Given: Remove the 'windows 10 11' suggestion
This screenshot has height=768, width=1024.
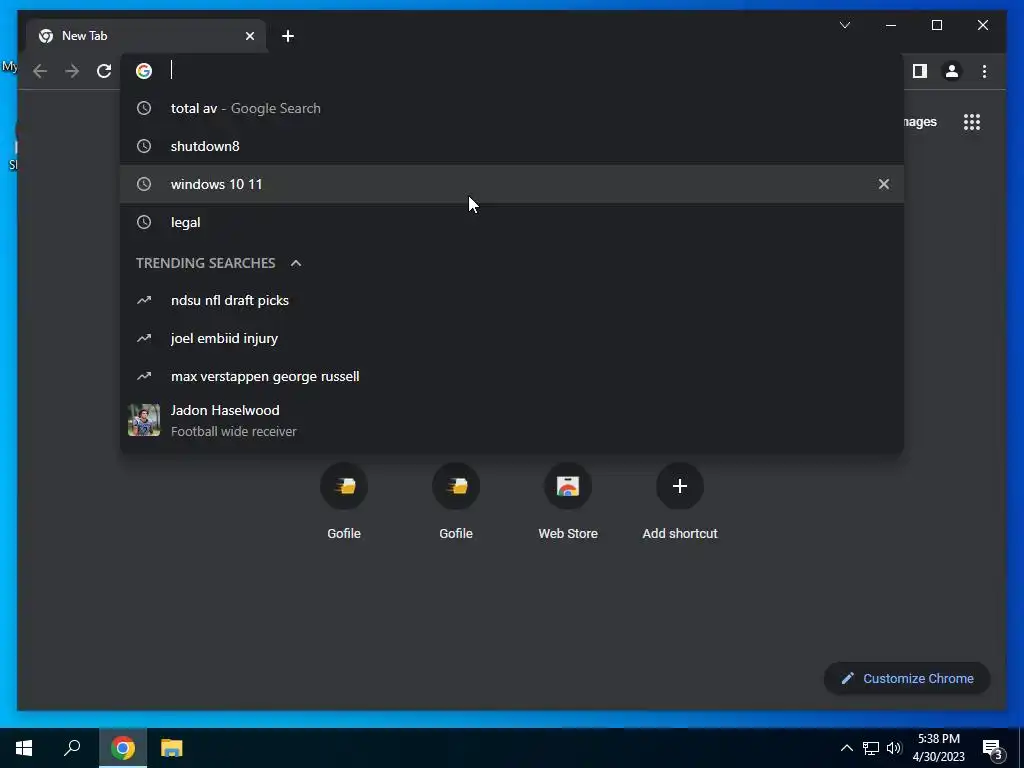Looking at the screenshot, I should pos(884,184).
